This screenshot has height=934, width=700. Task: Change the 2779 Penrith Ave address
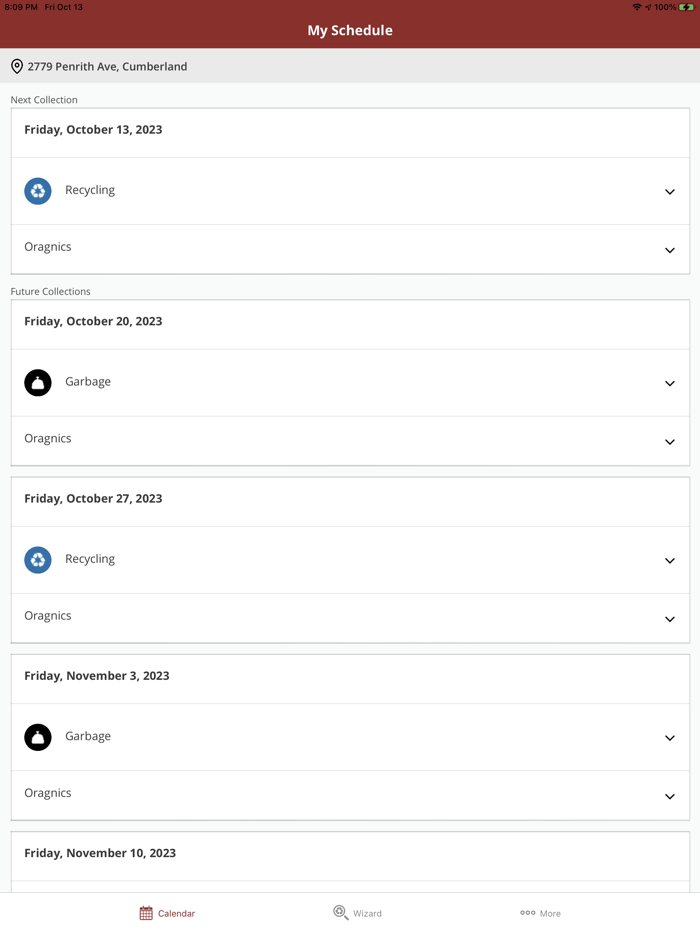click(x=107, y=66)
